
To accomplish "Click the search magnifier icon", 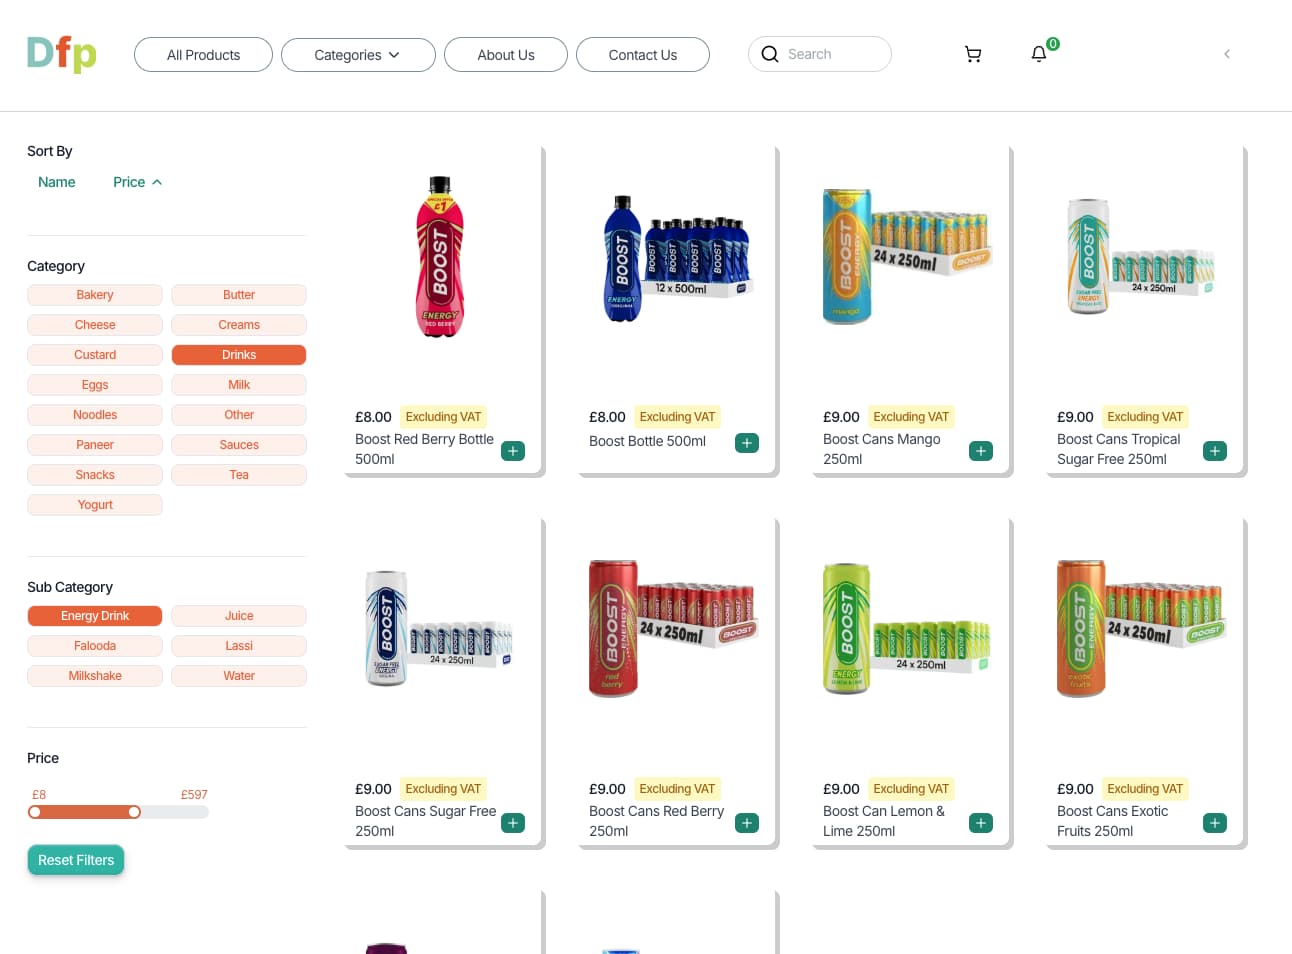I will coord(770,54).
